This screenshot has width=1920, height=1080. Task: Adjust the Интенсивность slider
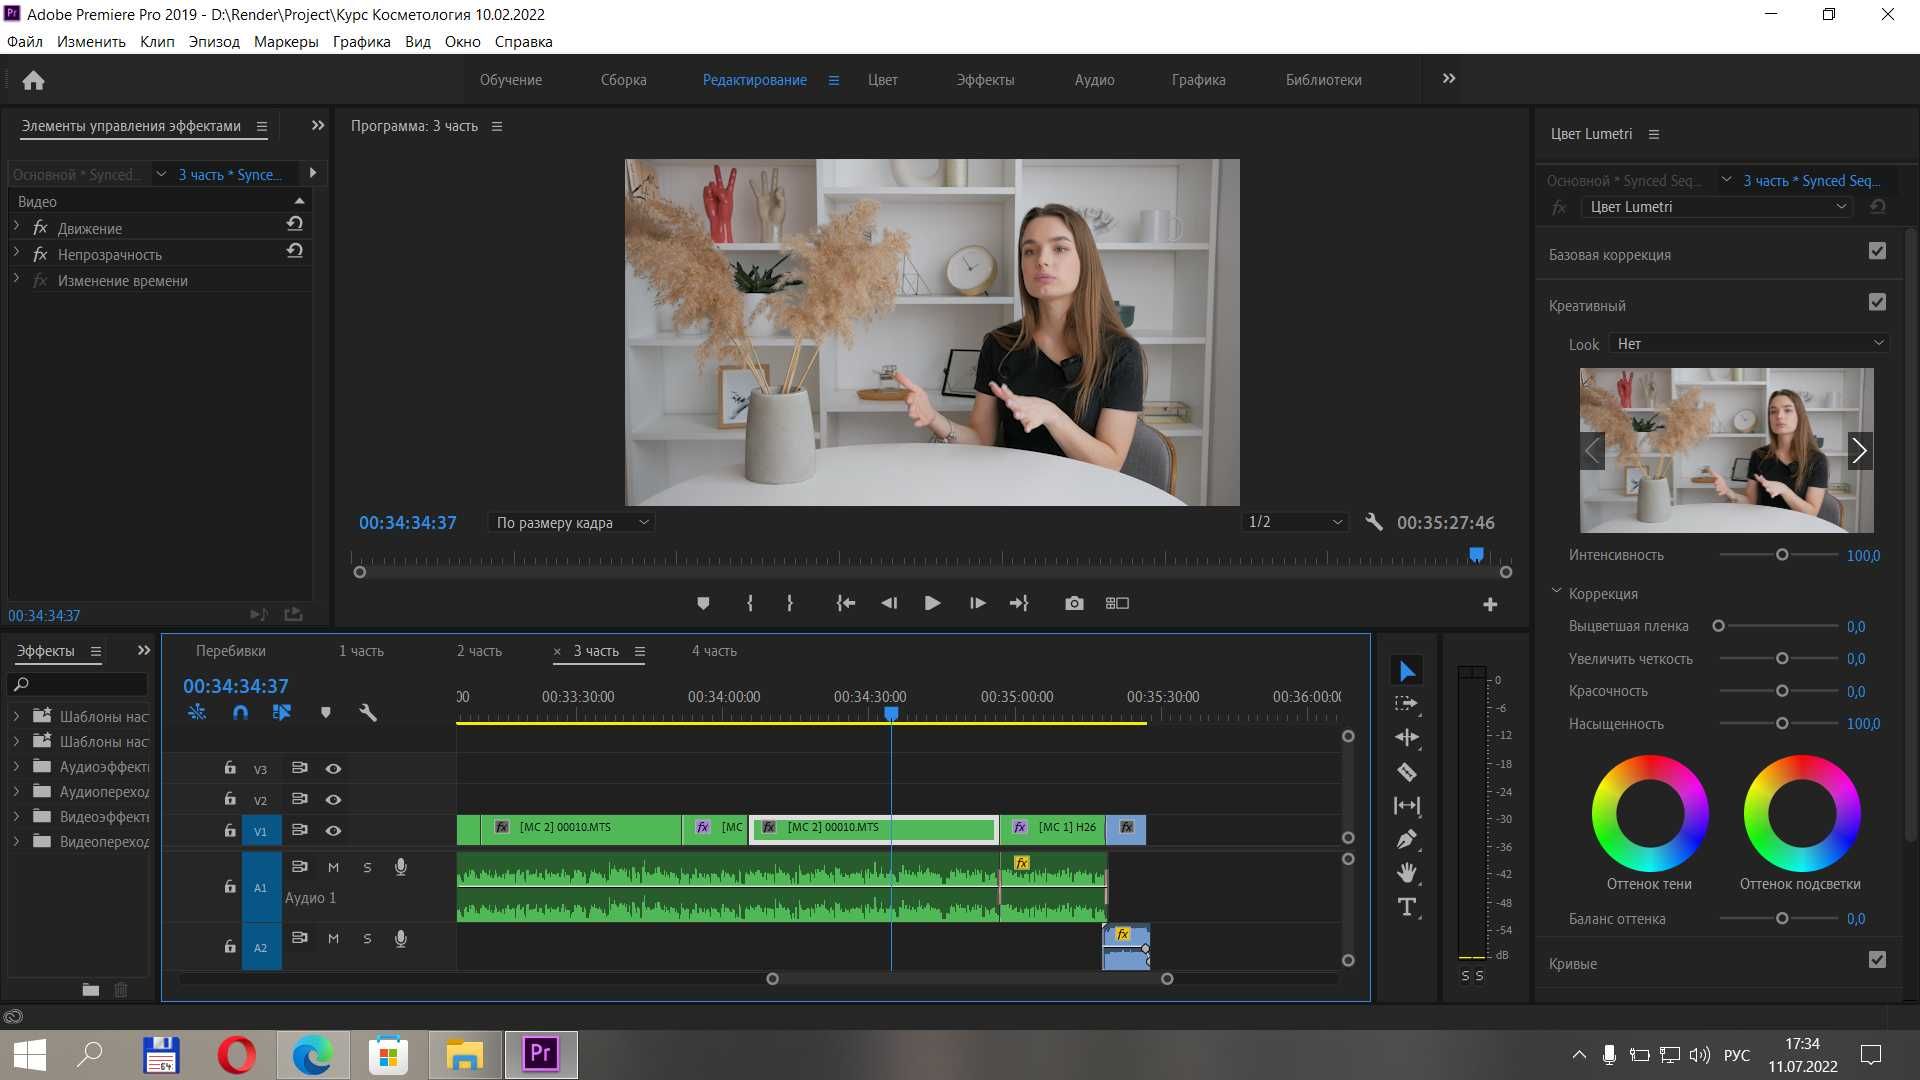[1781, 555]
